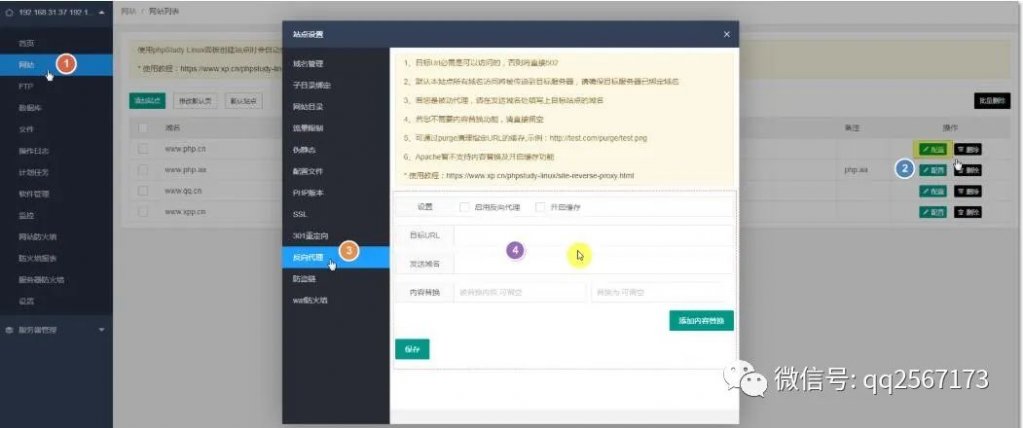1023x428 pixels.
Task: Click 删除 for the www.xpp.cn row
Action: [968, 212]
